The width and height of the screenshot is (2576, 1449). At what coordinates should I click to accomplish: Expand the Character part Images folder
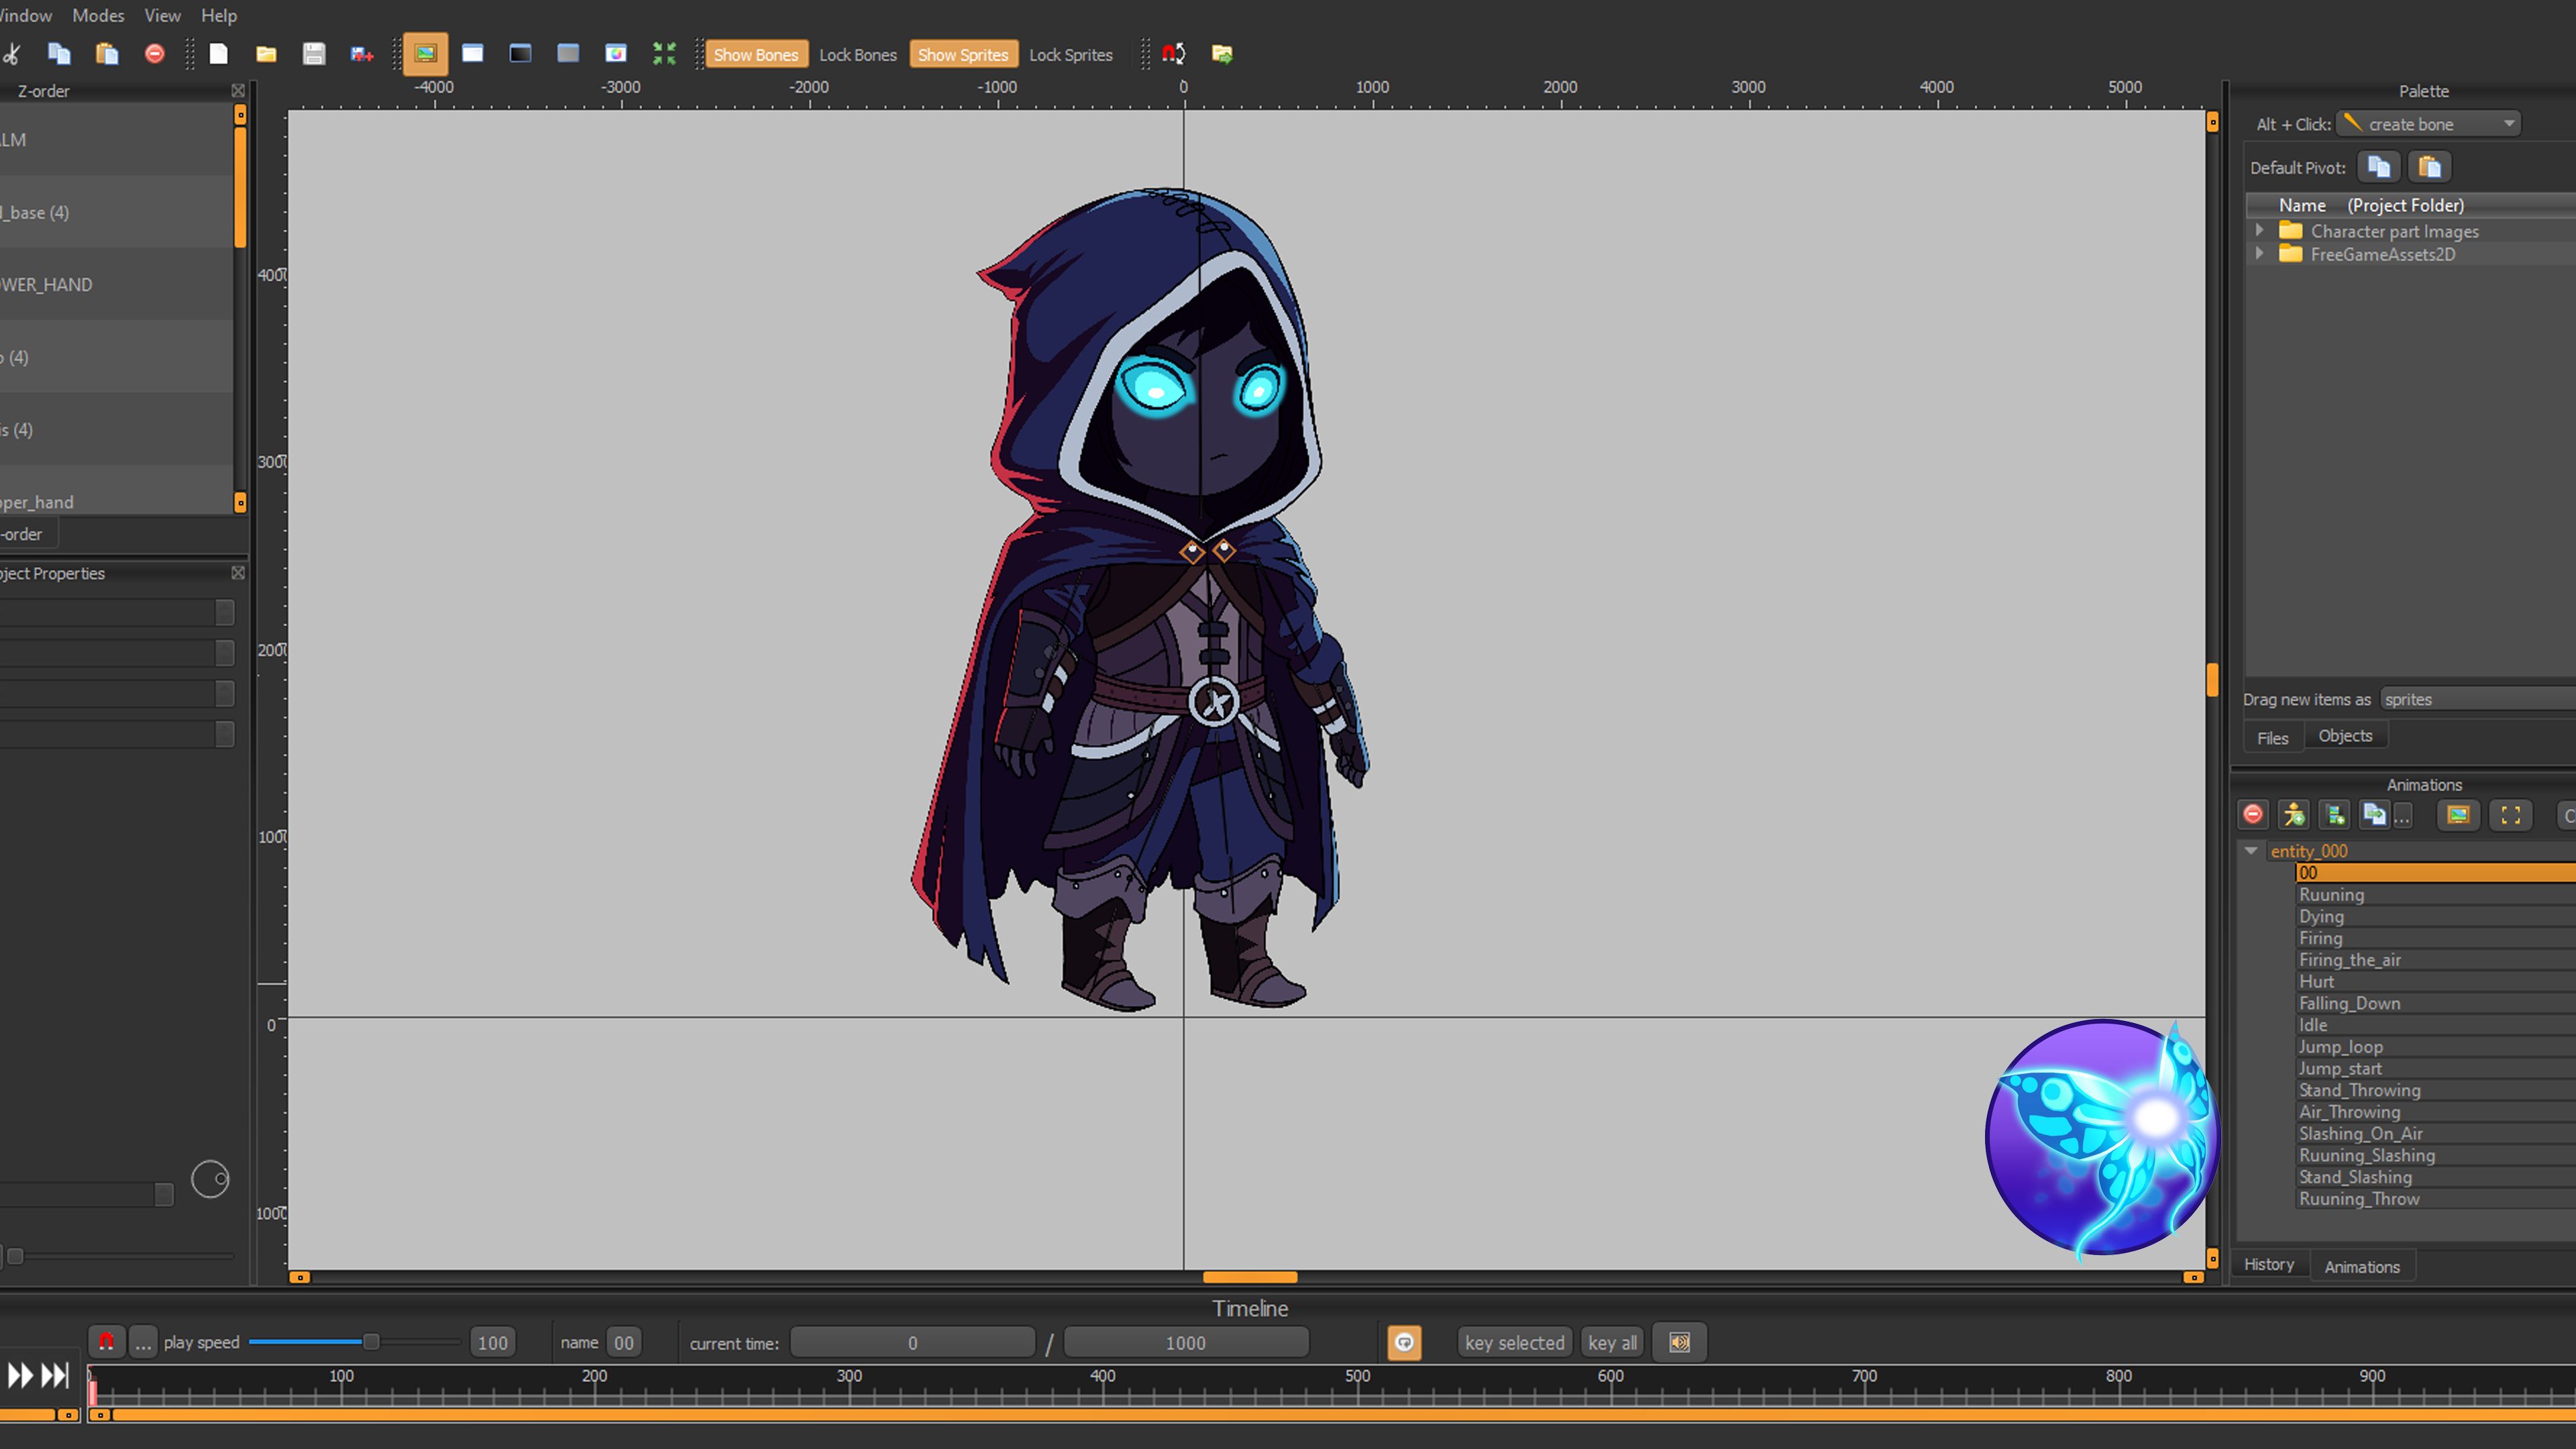tap(2259, 231)
